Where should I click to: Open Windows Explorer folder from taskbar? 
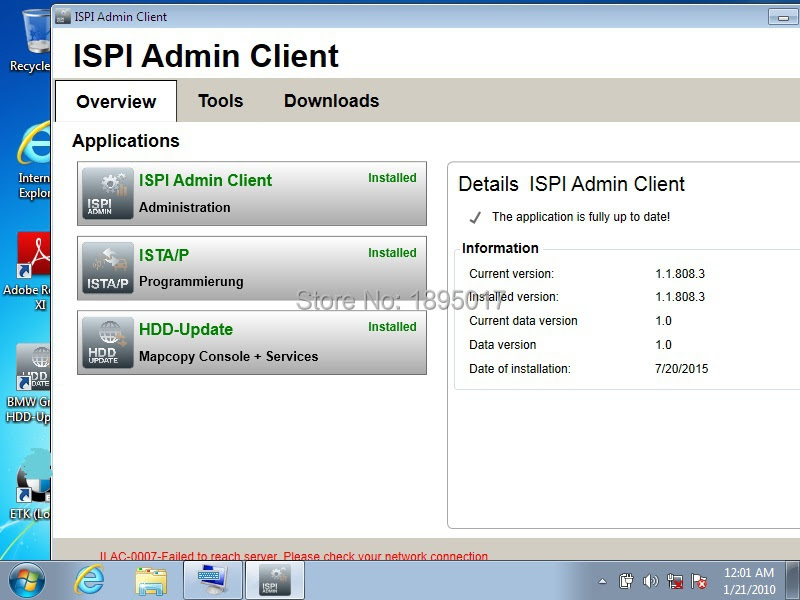click(x=151, y=581)
